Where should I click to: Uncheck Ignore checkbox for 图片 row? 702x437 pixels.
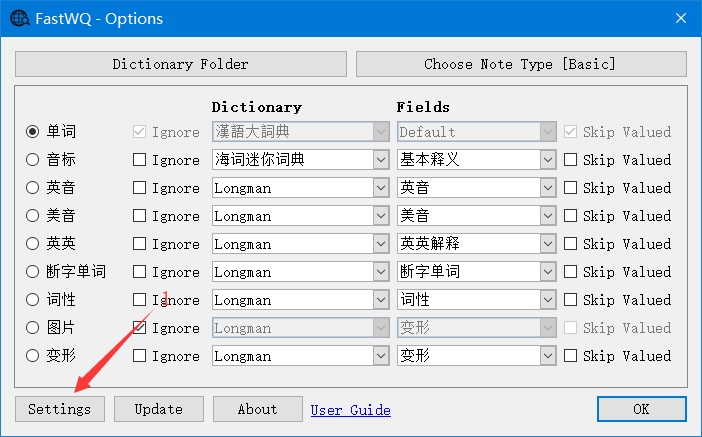[x=140, y=328]
